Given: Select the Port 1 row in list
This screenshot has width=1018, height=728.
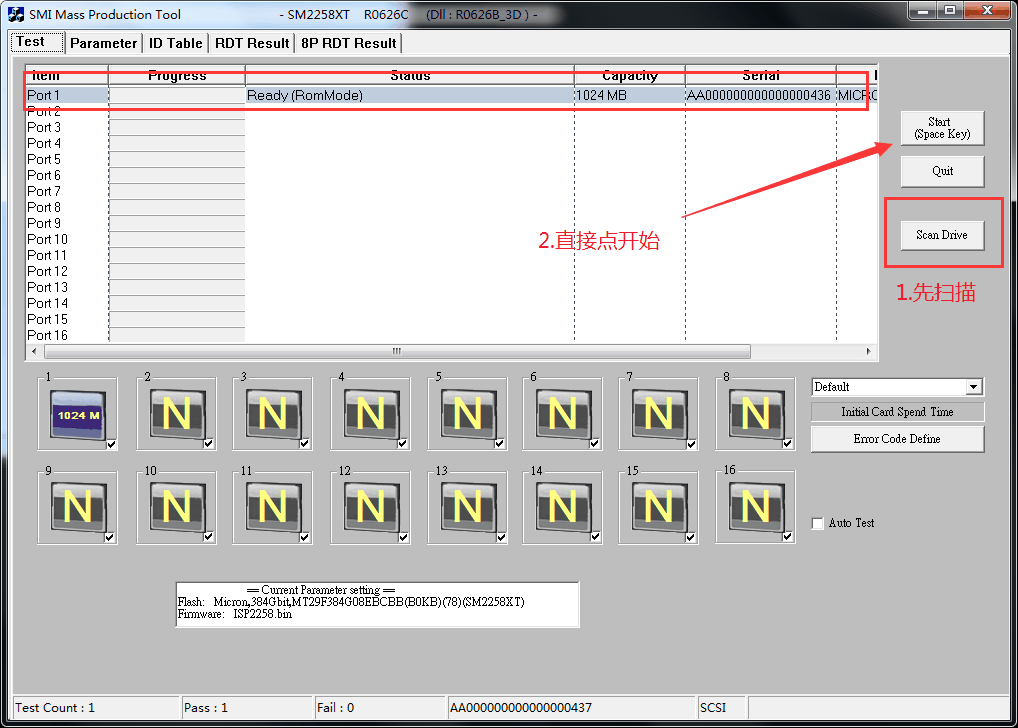Looking at the screenshot, I should coord(300,95).
